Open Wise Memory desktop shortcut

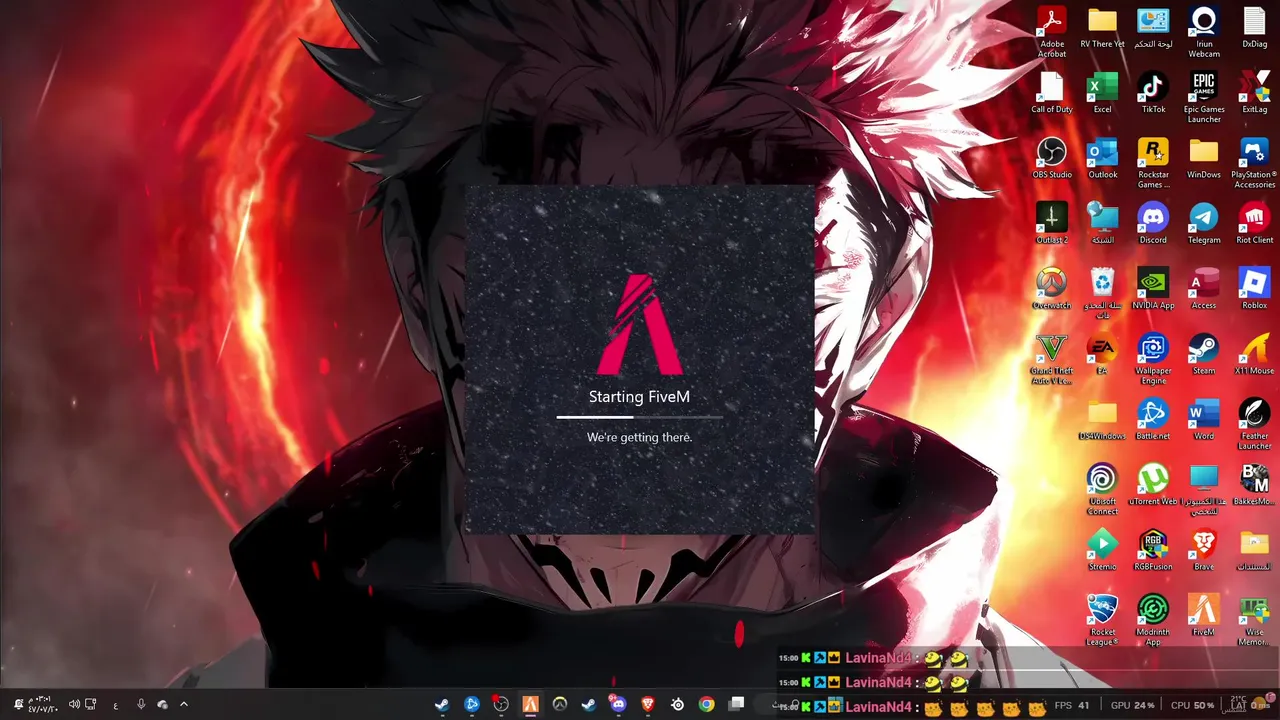tap(1254, 618)
